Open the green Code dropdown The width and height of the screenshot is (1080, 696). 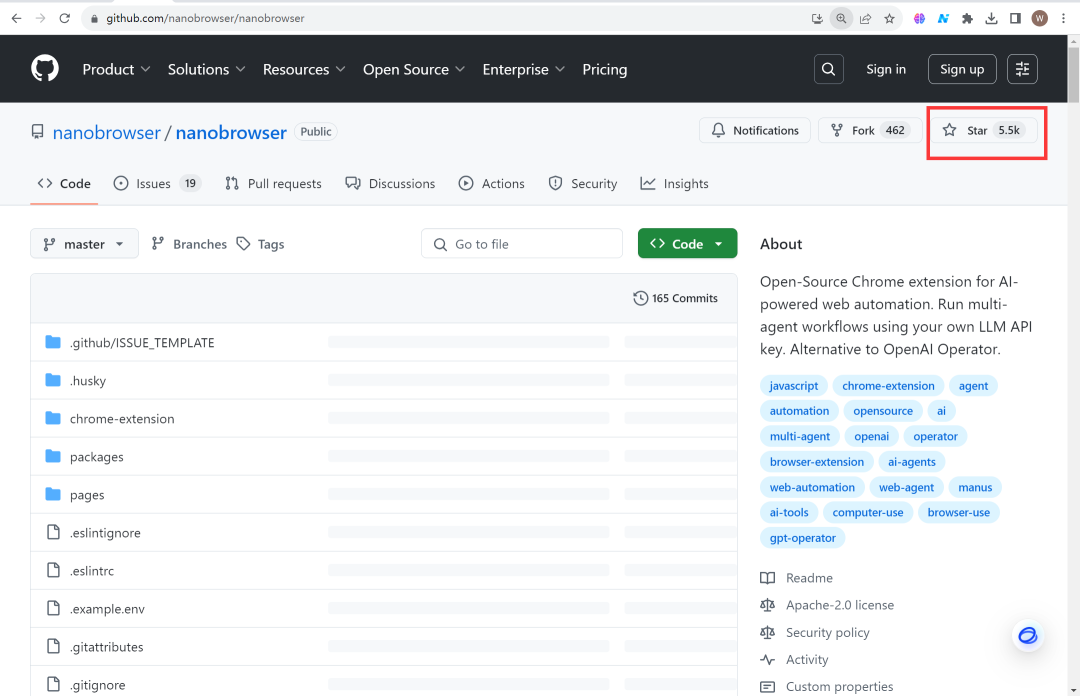[687, 244]
